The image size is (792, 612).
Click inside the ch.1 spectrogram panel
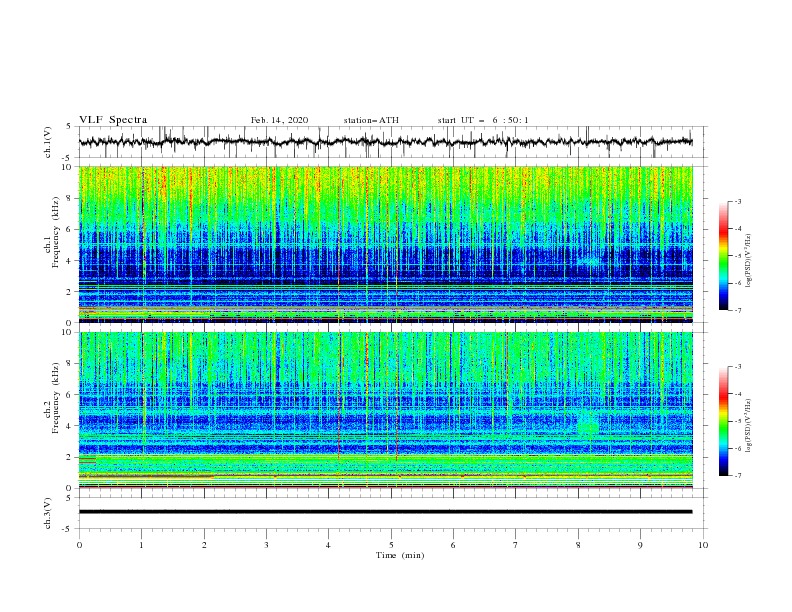(x=385, y=244)
